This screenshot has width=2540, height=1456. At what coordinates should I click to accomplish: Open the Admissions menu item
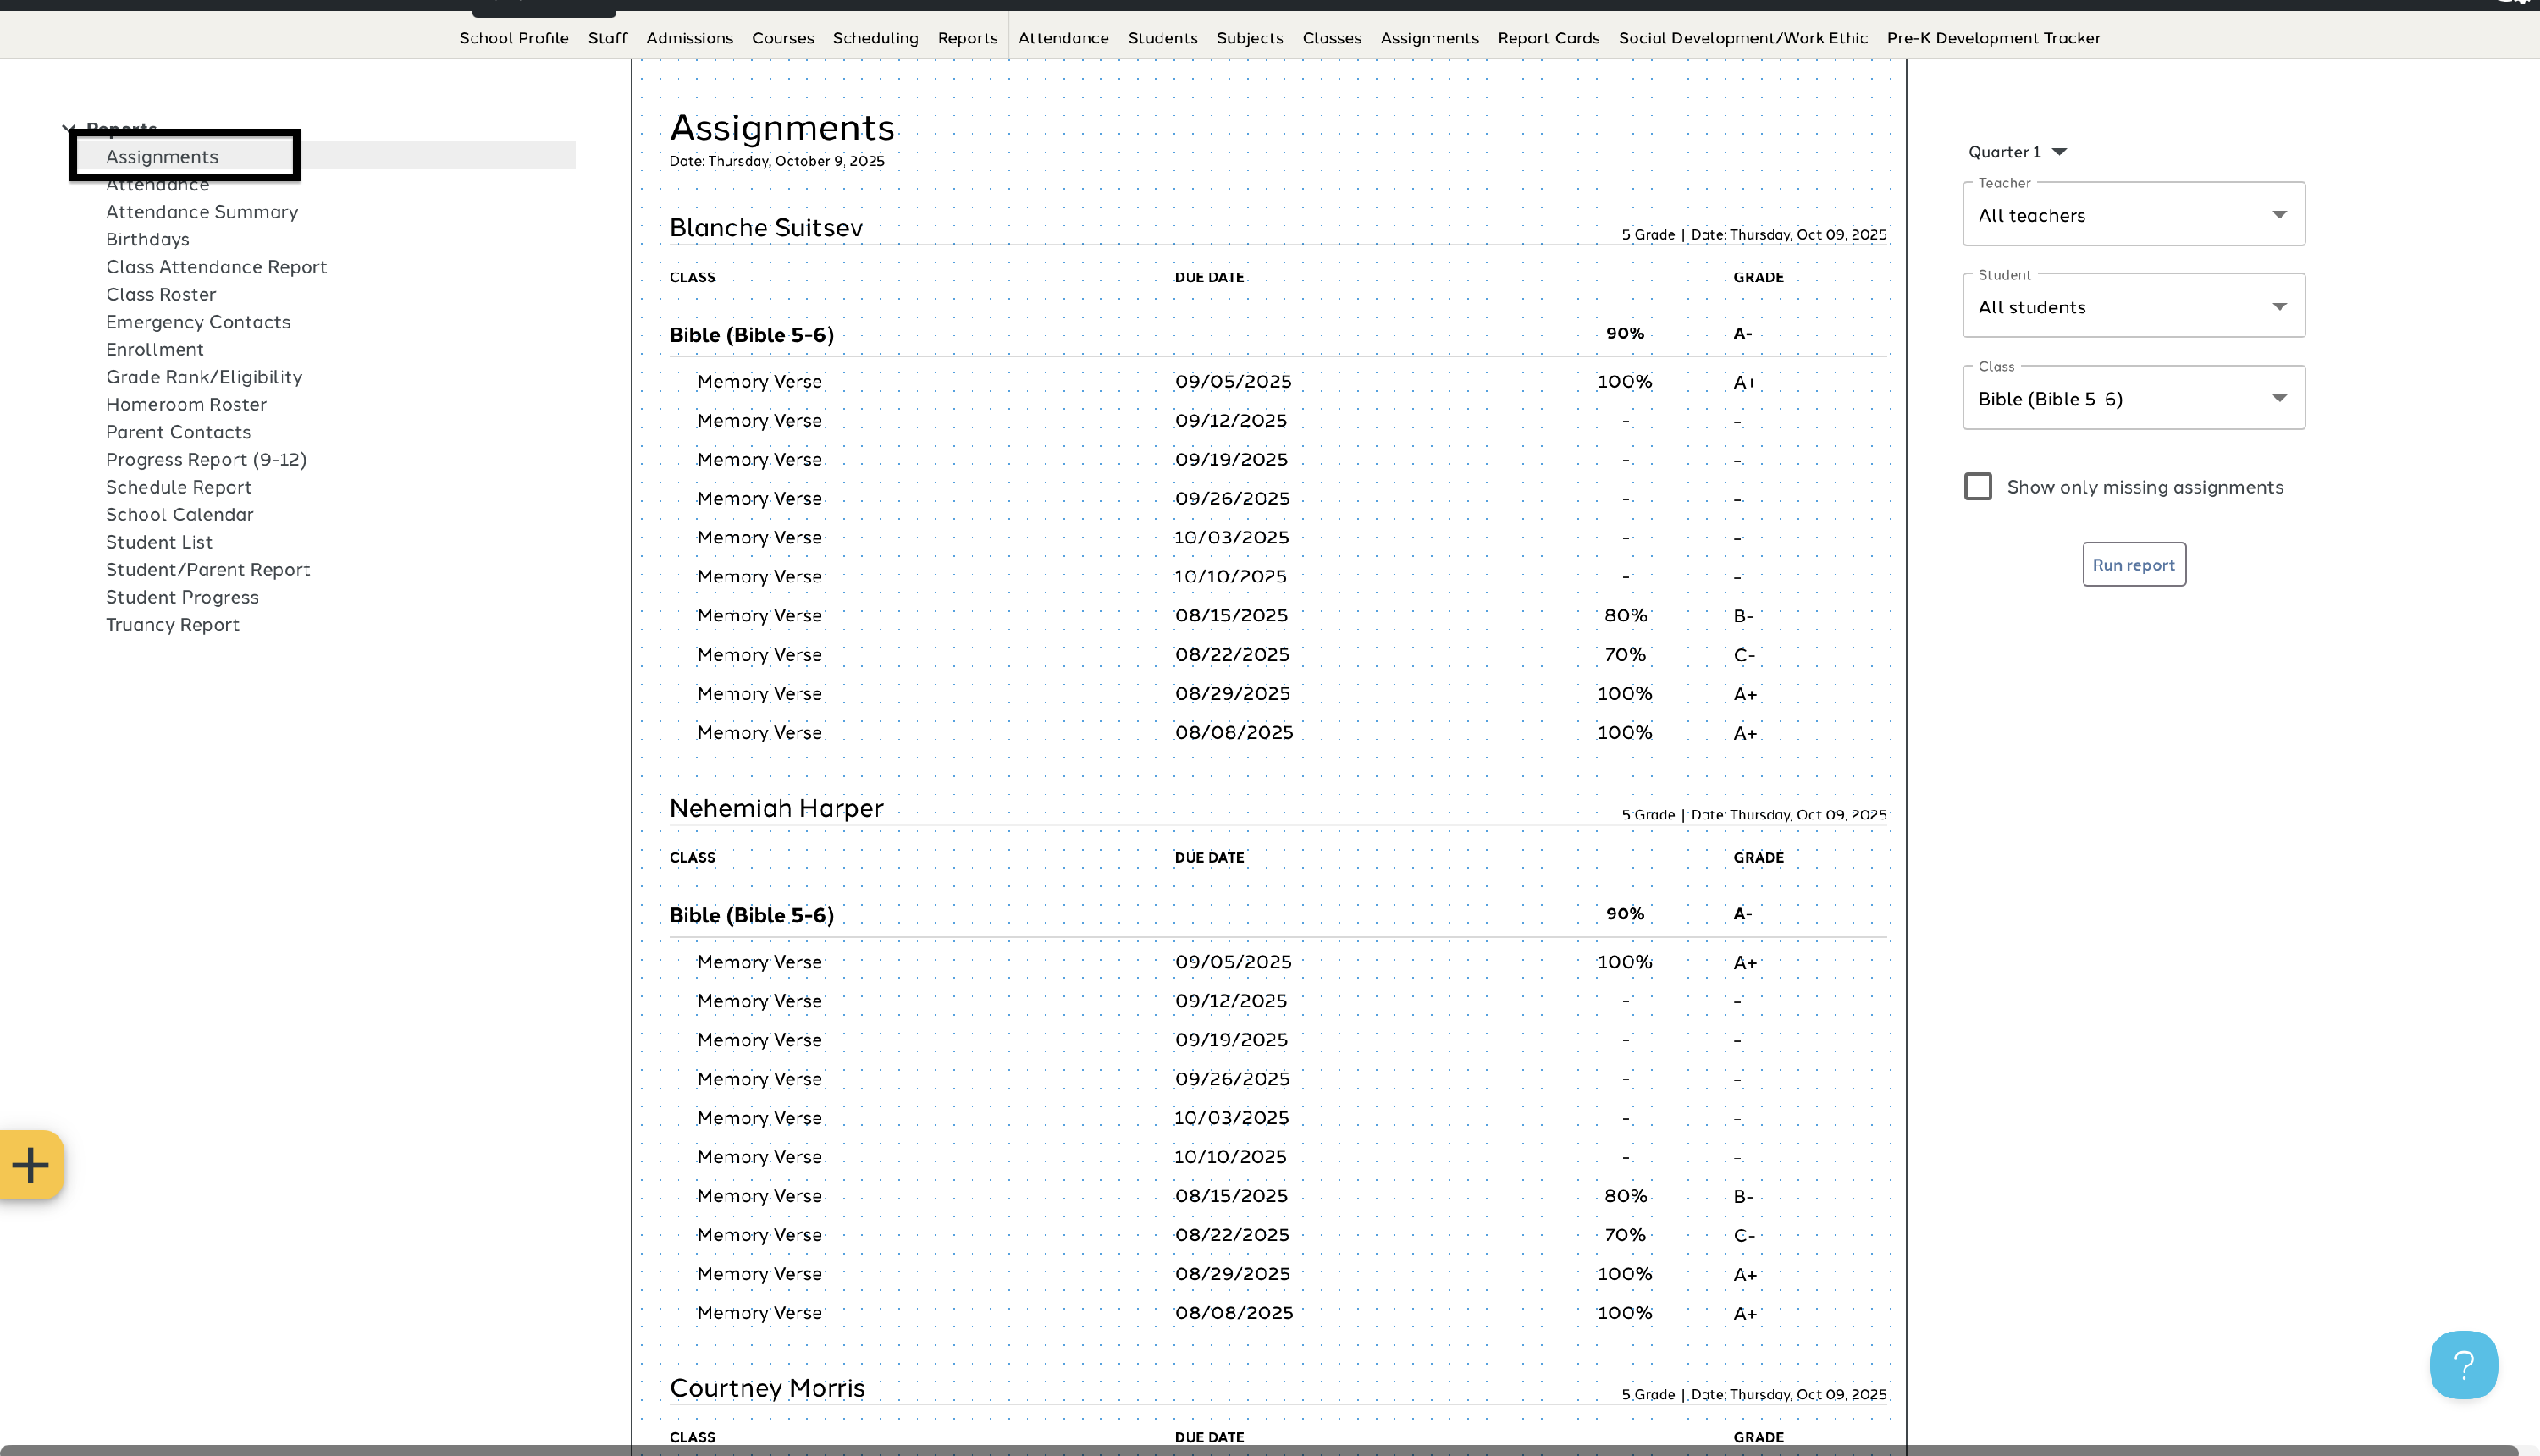point(689,38)
